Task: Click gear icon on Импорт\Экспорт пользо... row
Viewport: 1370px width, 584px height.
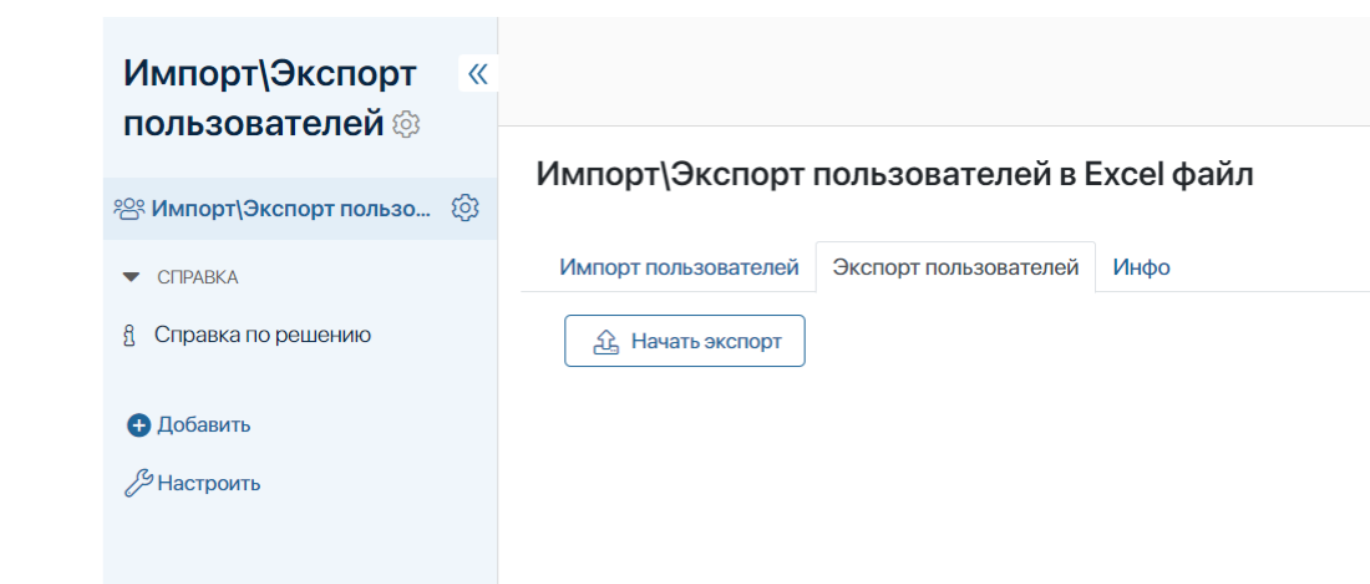Action: [x=465, y=208]
